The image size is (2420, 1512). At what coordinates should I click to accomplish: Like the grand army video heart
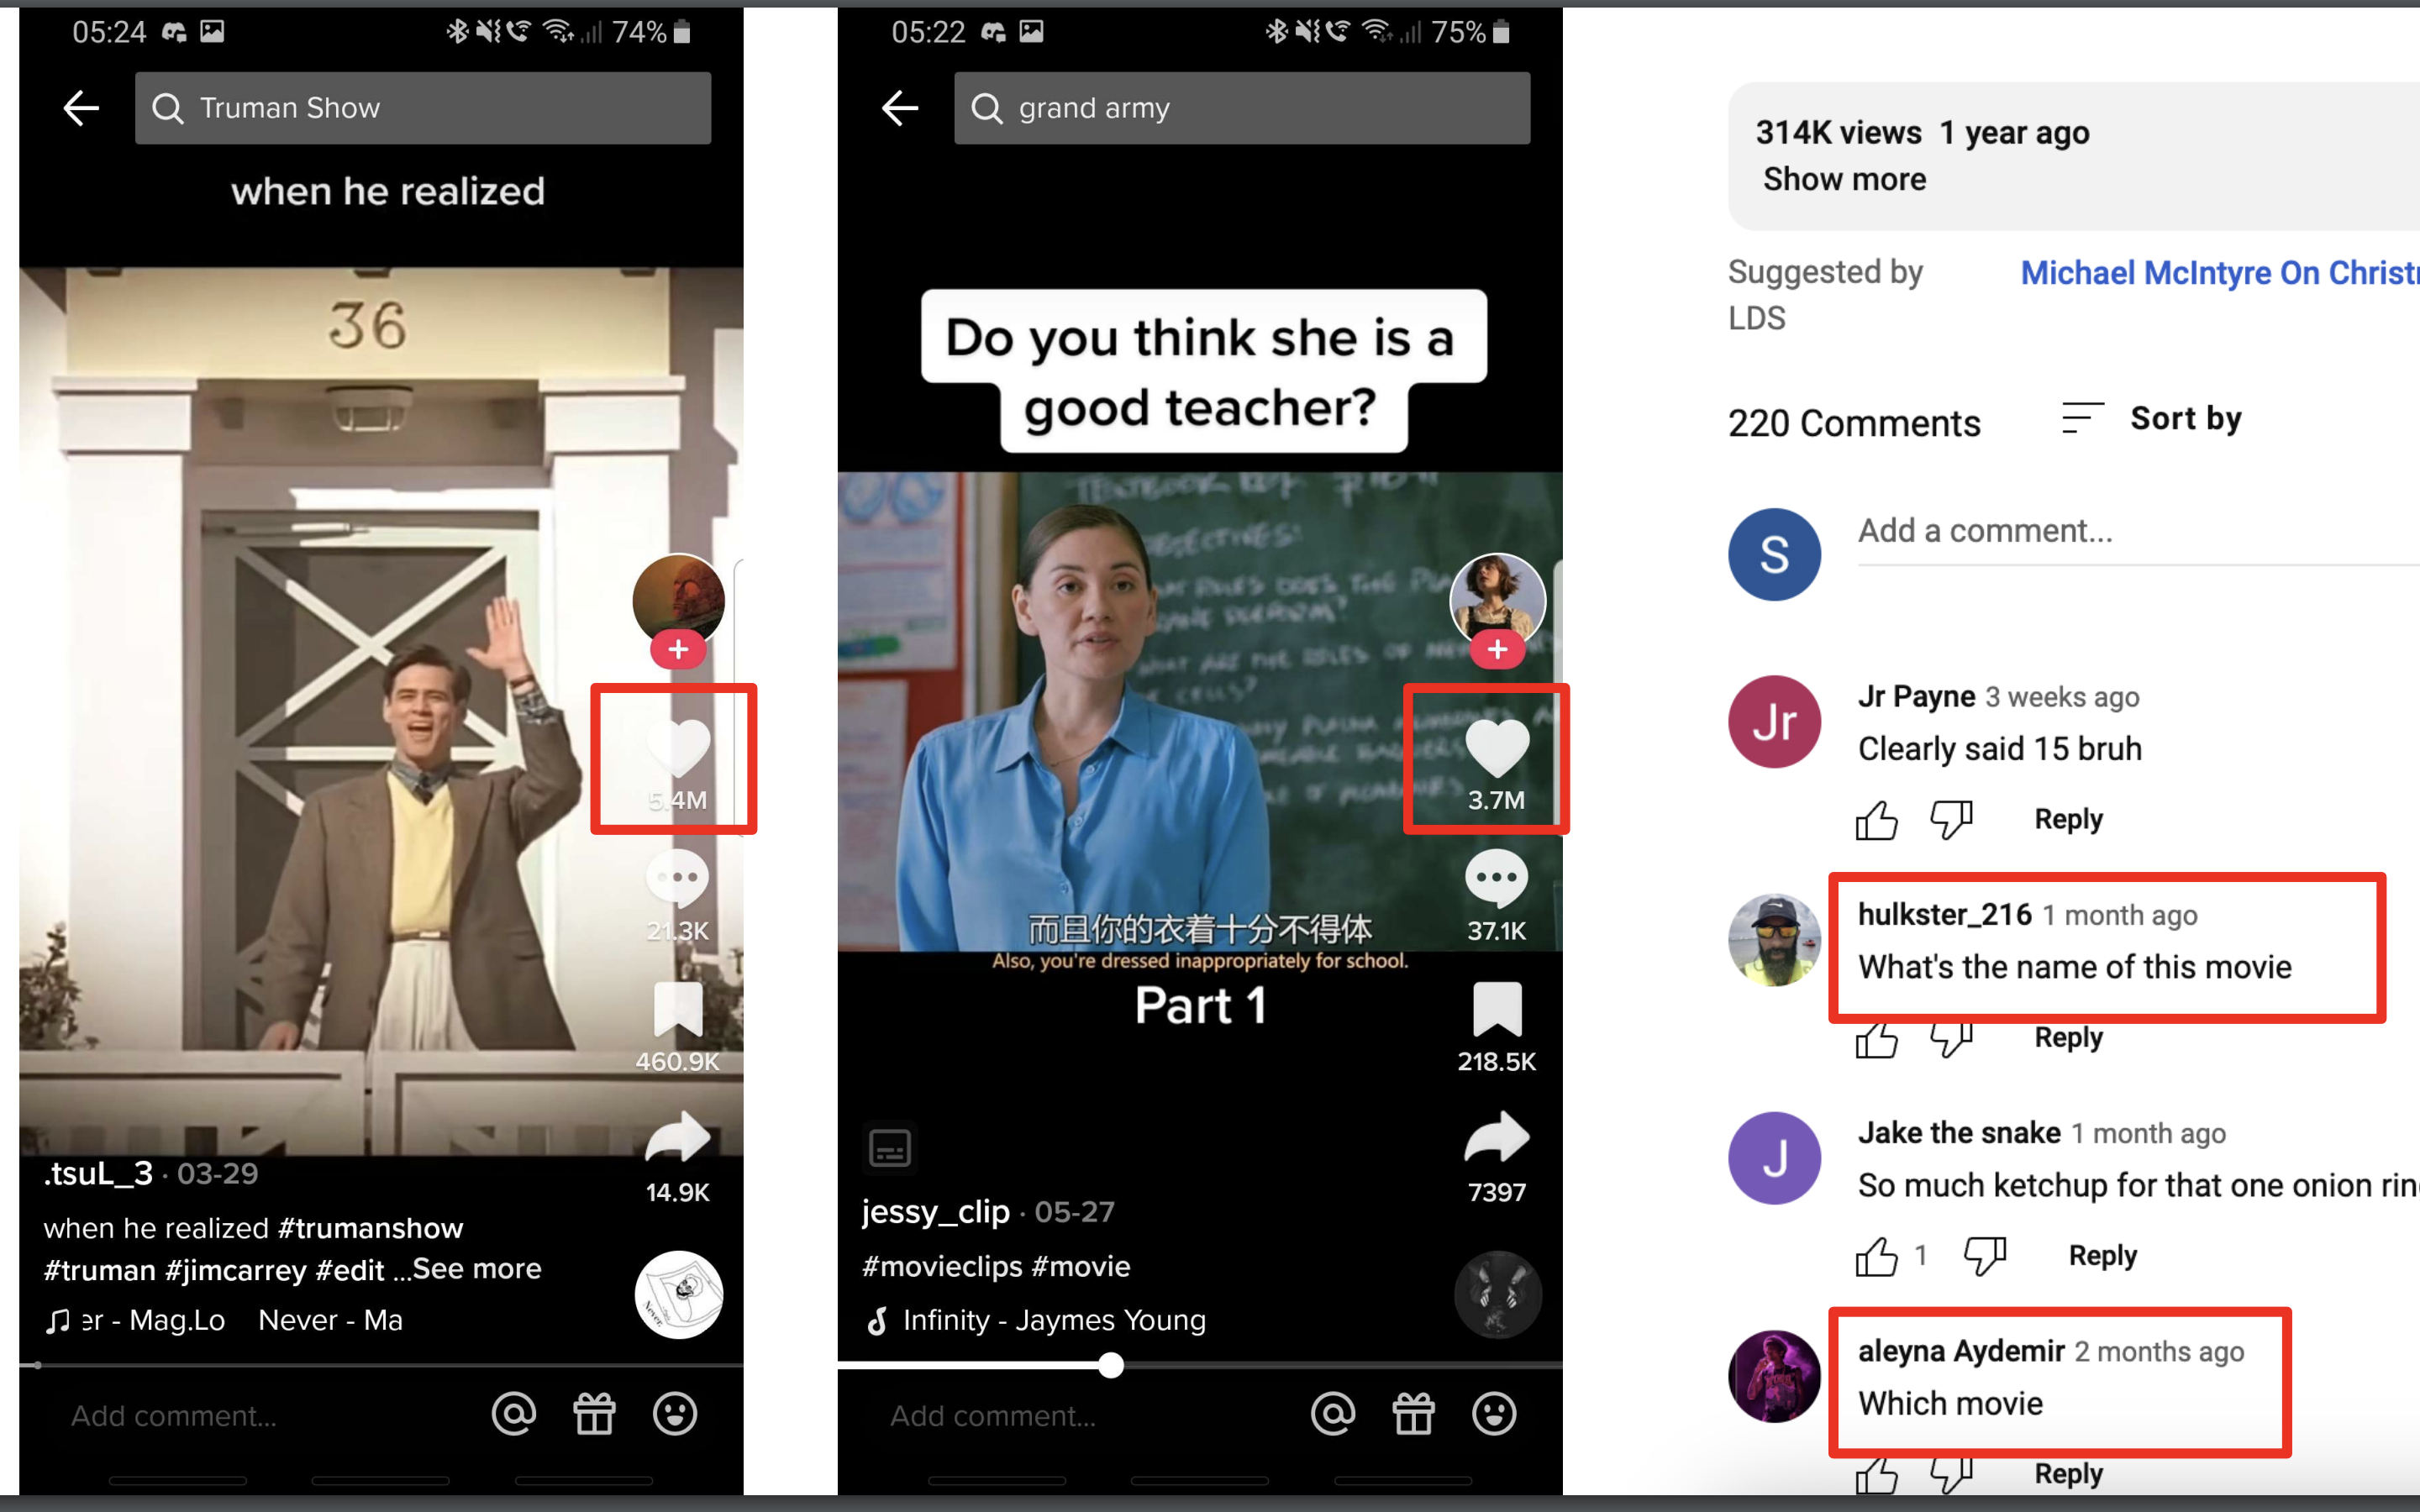tap(1496, 747)
